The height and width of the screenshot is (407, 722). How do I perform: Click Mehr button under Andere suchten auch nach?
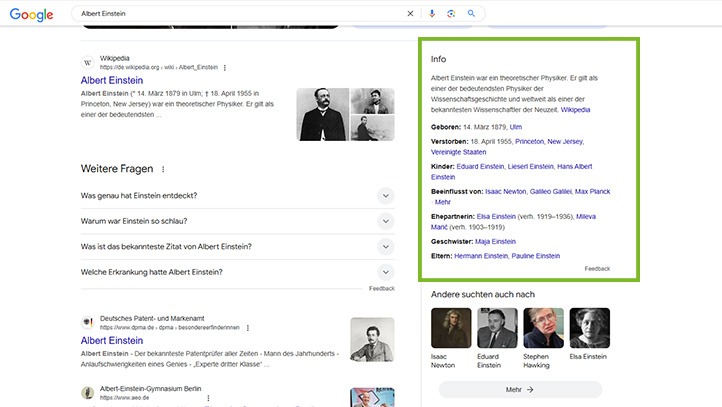point(520,390)
